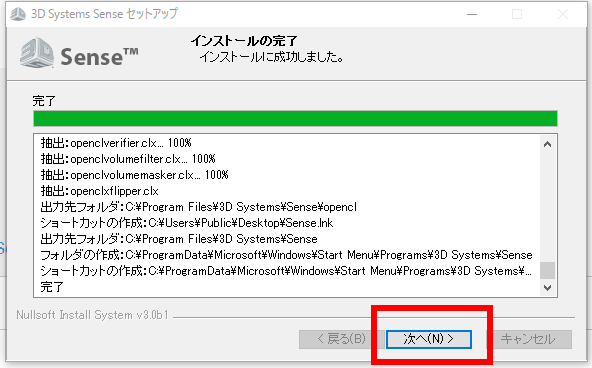Image resolution: width=592 pixels, height=368 pixels.
Task: Select the Desktop\Sense.lnk shortcut log line
Action: click(x=187, y=223)
